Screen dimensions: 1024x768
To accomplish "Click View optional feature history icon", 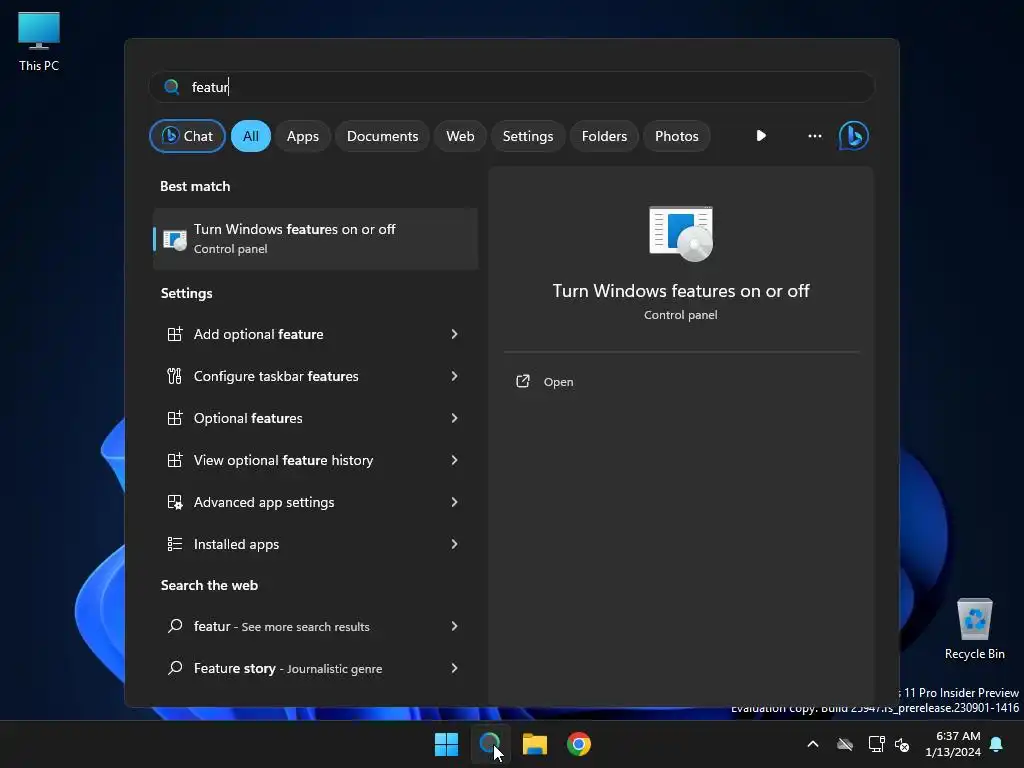I will pyautogui.click(x=174, y=460).
